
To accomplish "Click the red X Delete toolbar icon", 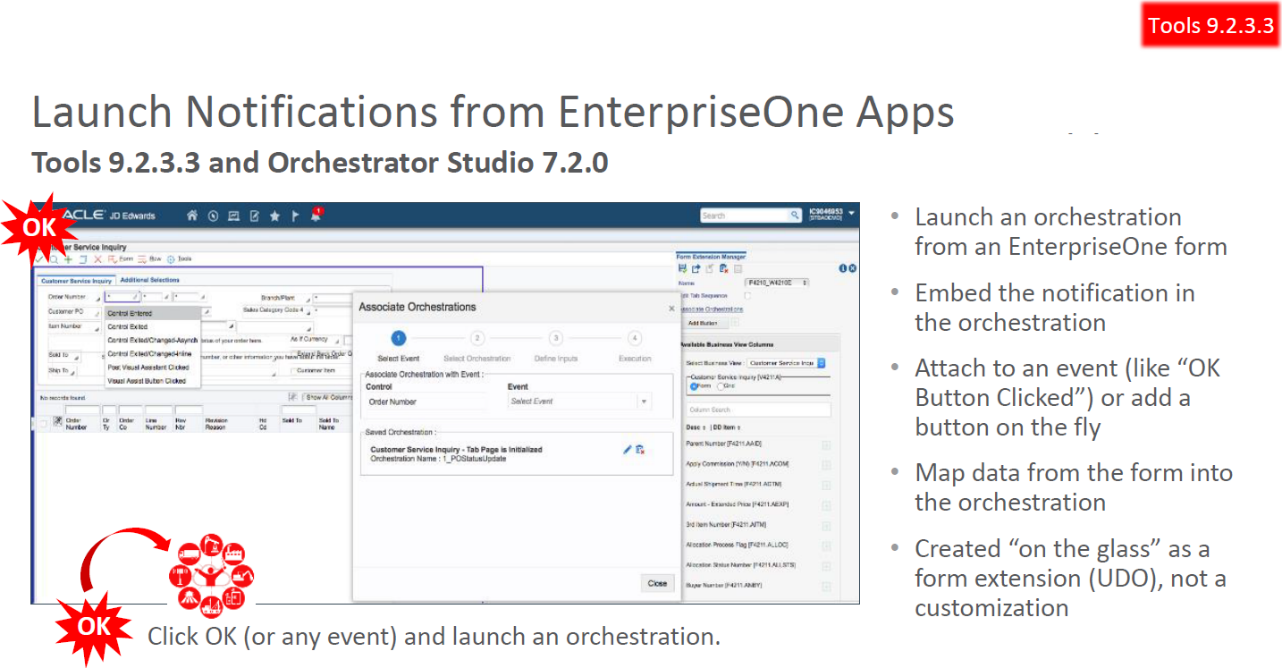I will click(x=97, y=259).
